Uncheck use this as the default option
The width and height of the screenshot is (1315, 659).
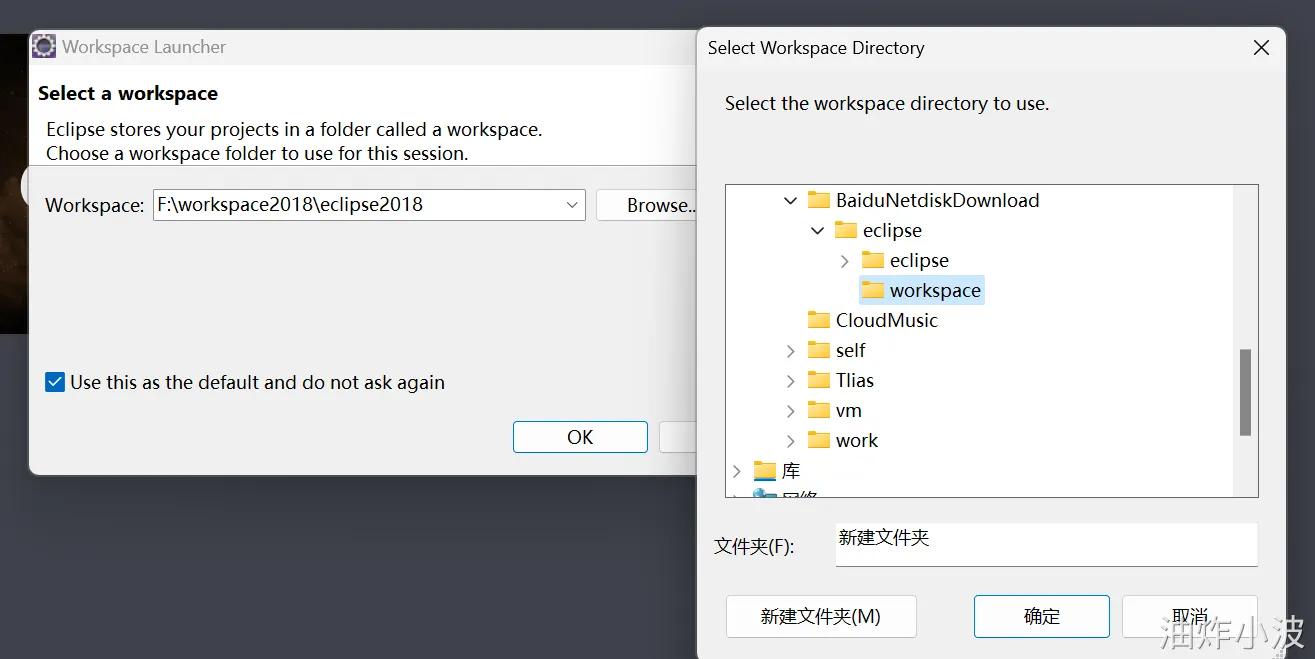54,382
